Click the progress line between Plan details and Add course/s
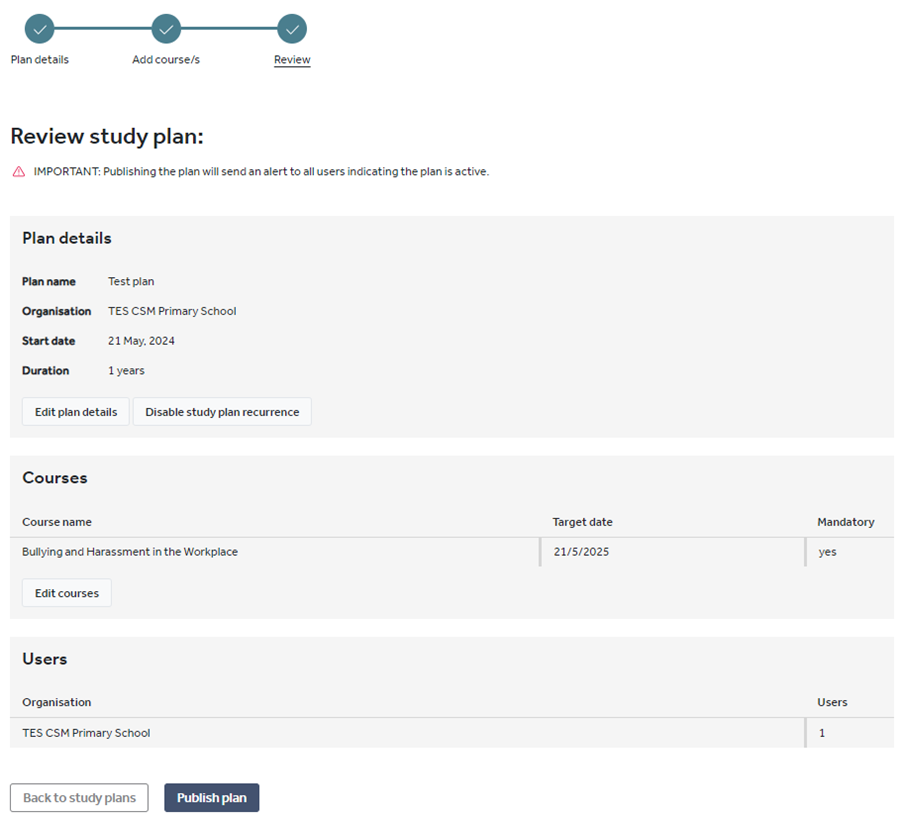The image size is (903, 820). click(x=102, y=29)
